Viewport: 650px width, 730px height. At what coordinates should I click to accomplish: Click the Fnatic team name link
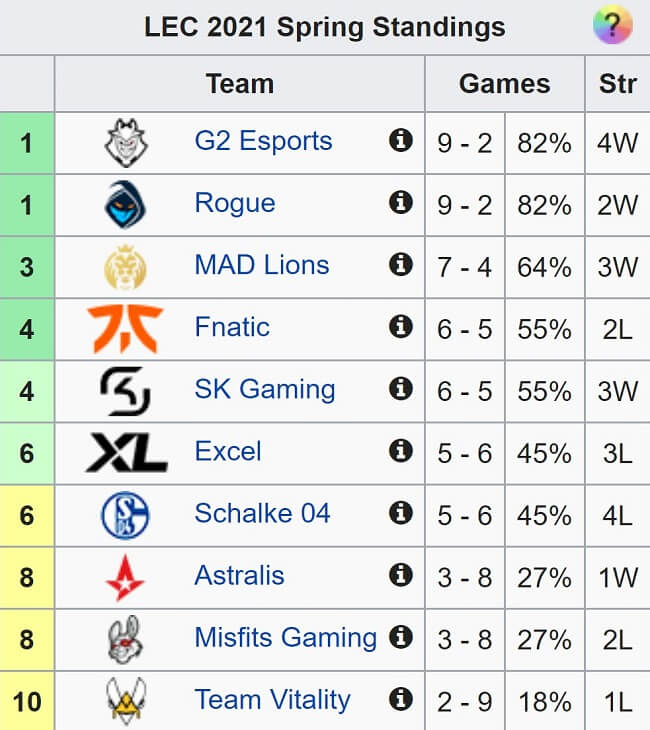(x=232, y=327)
